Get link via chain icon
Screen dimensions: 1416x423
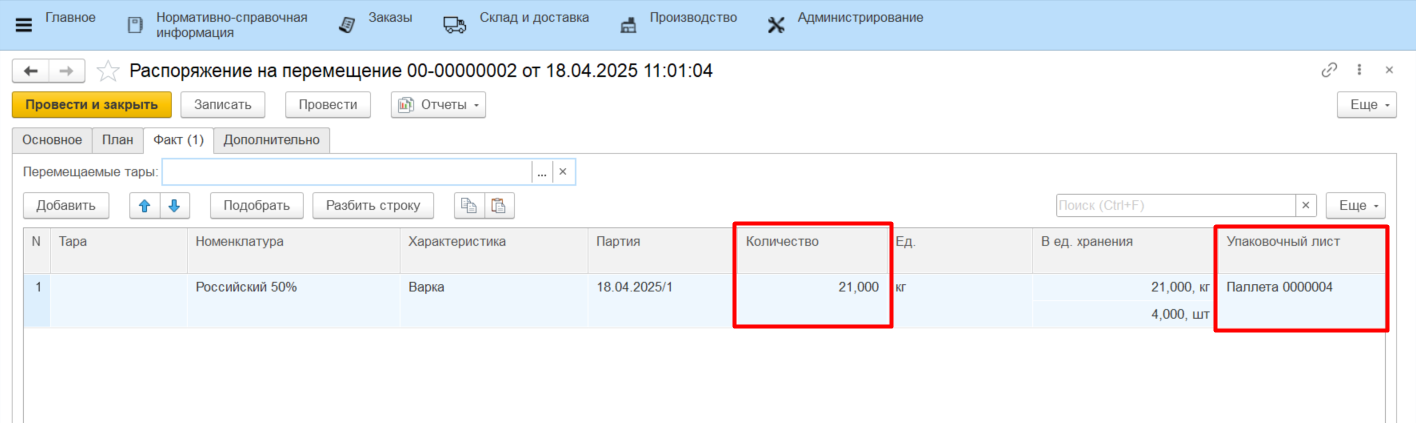(x=1329, y=70)
